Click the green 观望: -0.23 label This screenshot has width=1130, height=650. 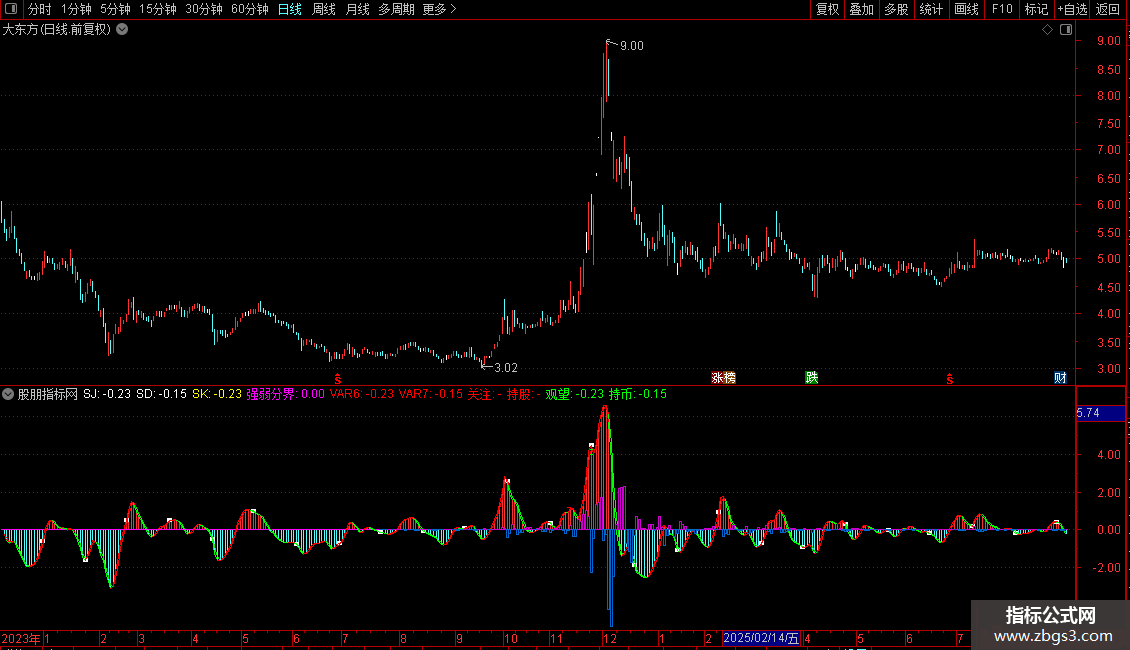[574, 394]
